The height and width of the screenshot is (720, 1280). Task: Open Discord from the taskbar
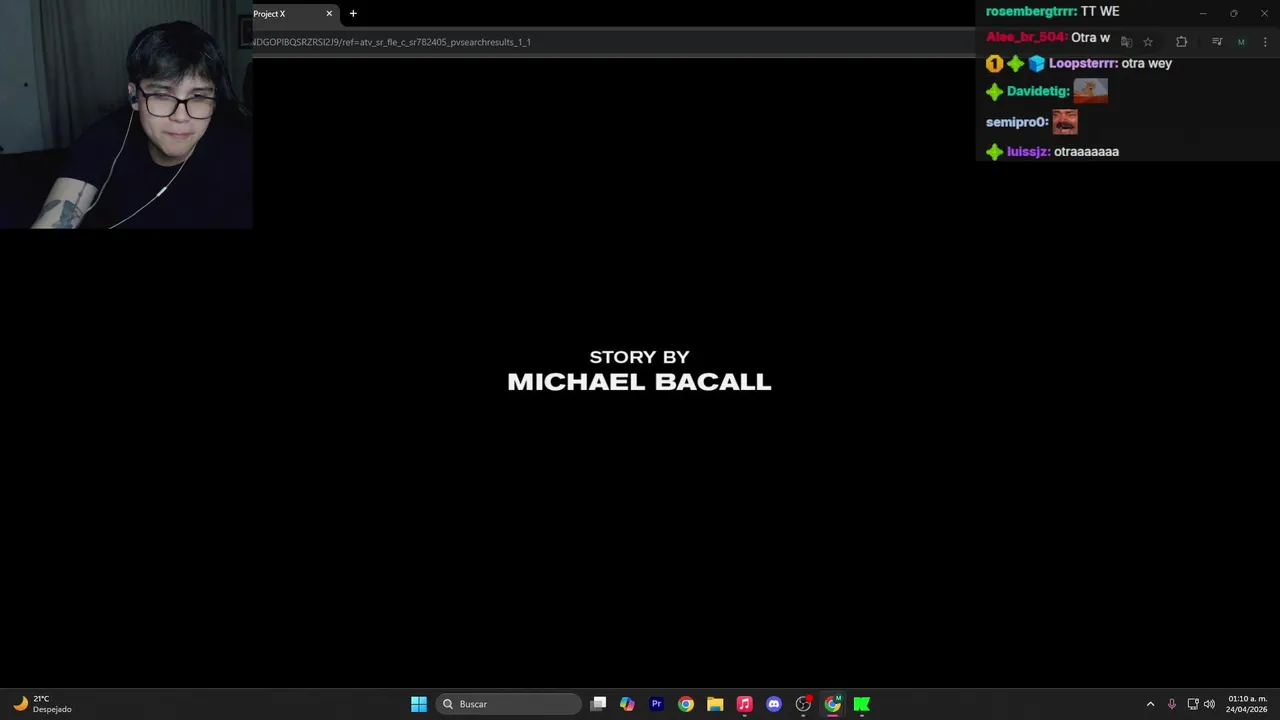coord(773,704)
